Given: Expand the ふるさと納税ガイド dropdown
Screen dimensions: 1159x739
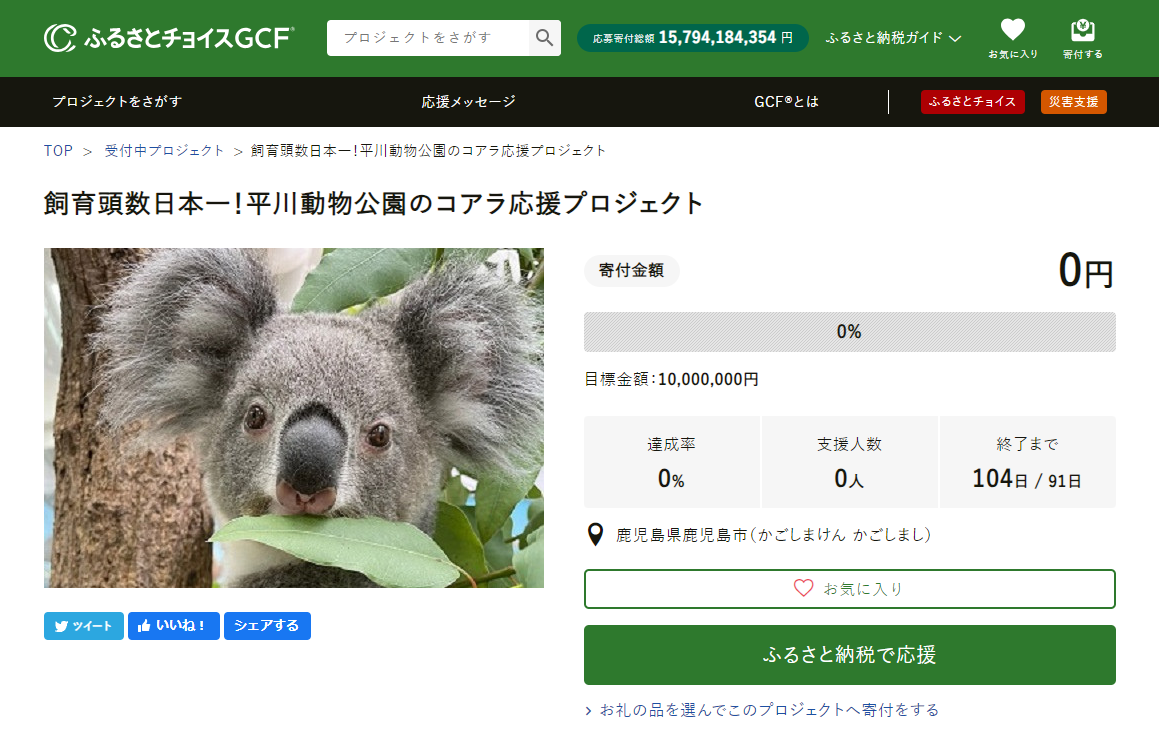Looking at the screenshot, I should [x=893, y=38].
